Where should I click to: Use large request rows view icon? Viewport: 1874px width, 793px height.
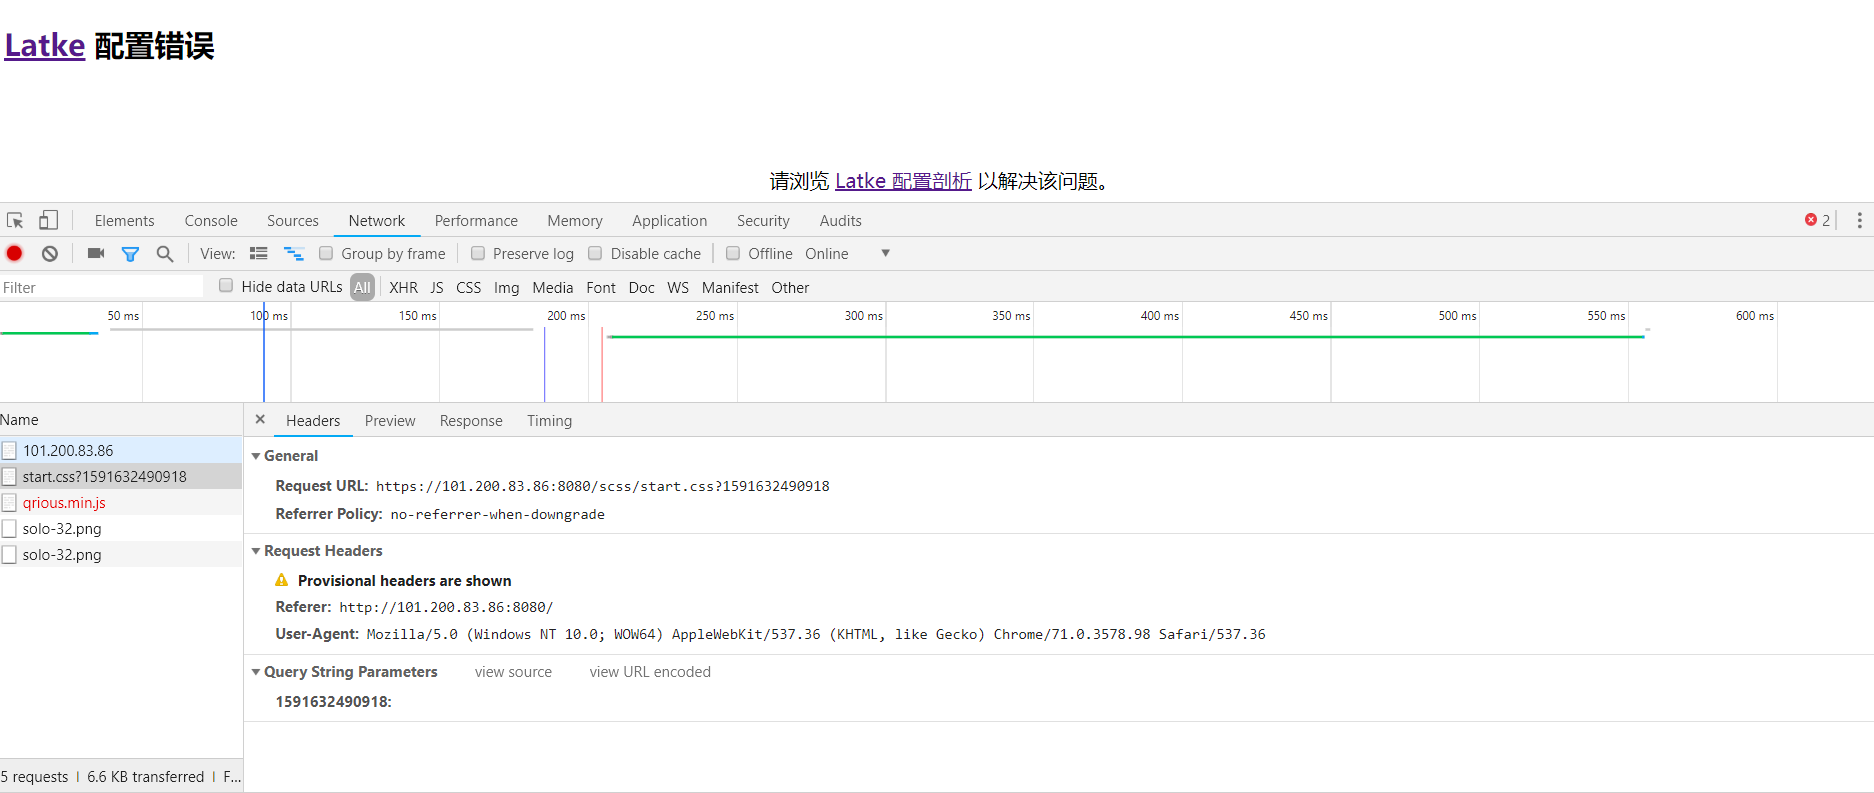259,253
